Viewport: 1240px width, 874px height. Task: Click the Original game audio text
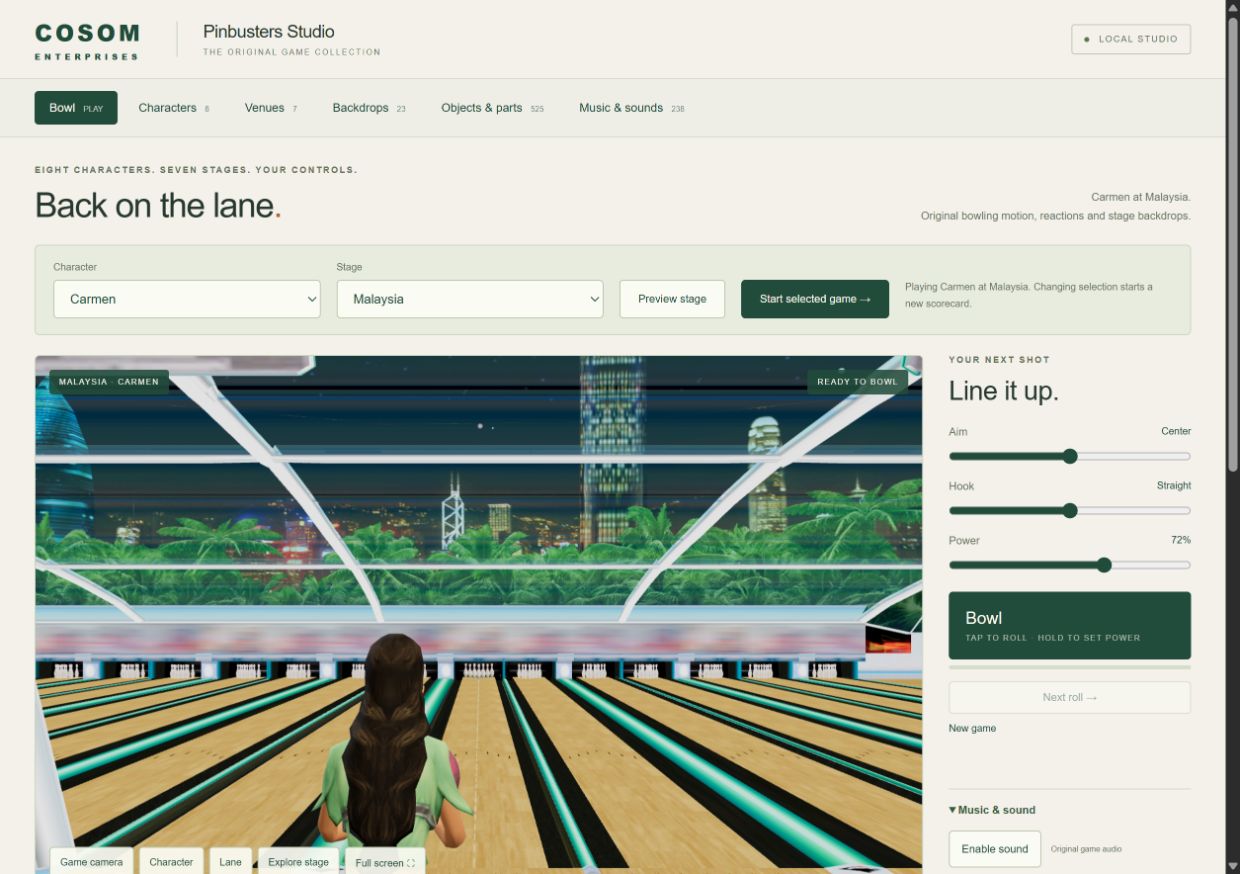1086,849
